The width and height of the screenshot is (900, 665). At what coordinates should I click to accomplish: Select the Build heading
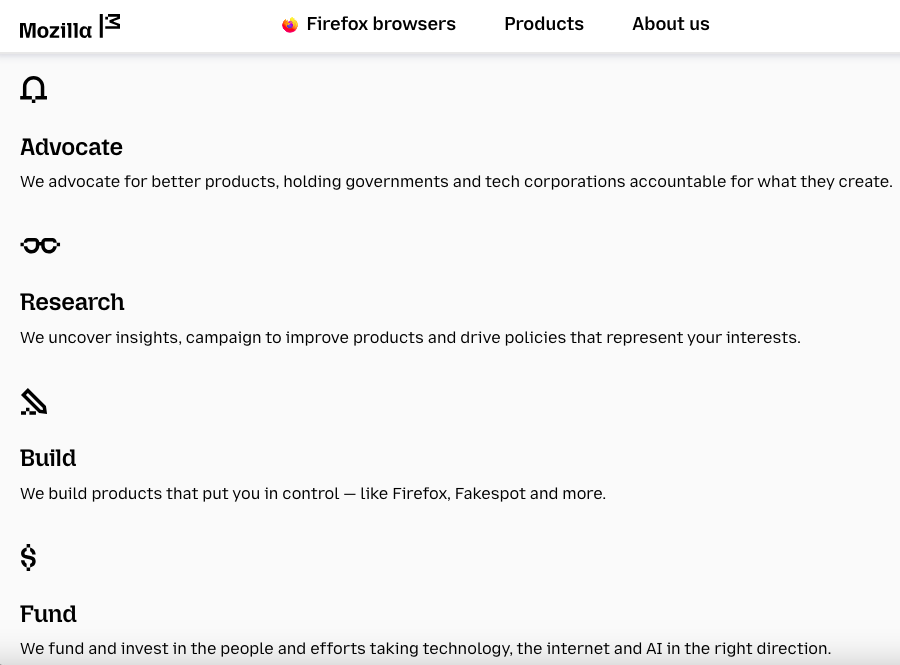(48, 458)
